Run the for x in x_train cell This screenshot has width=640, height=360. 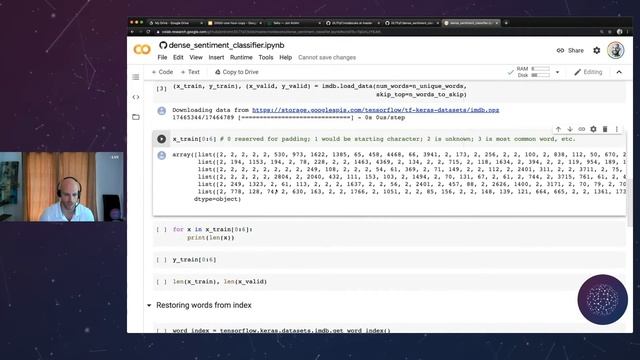coord(162,229)
